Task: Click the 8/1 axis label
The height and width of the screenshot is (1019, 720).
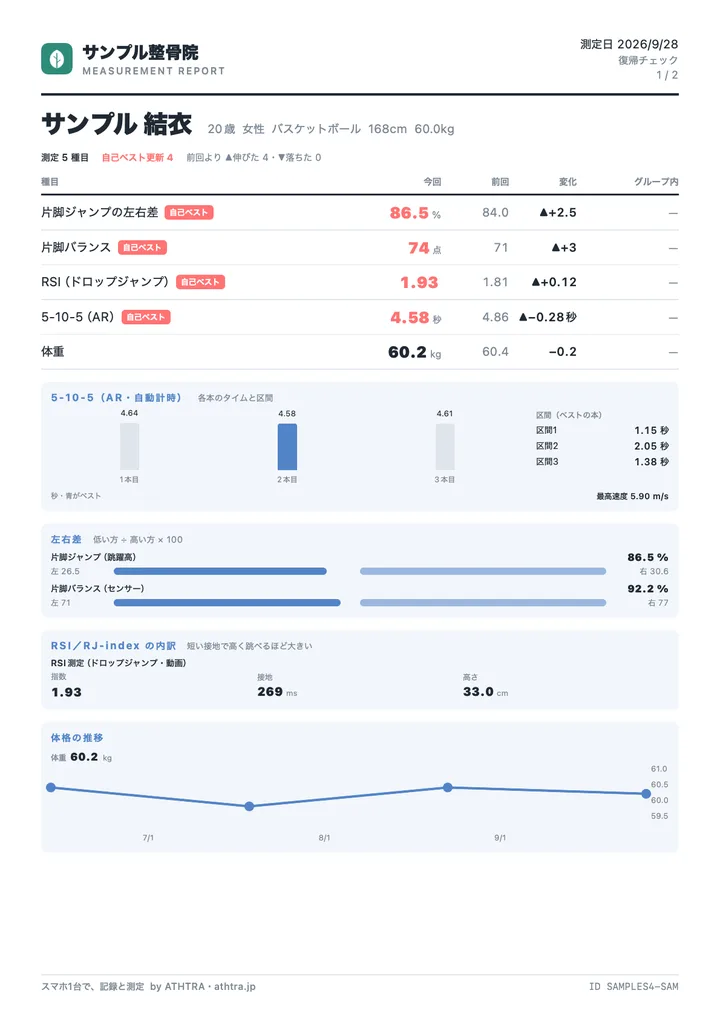Action: [x=324, y=838]
